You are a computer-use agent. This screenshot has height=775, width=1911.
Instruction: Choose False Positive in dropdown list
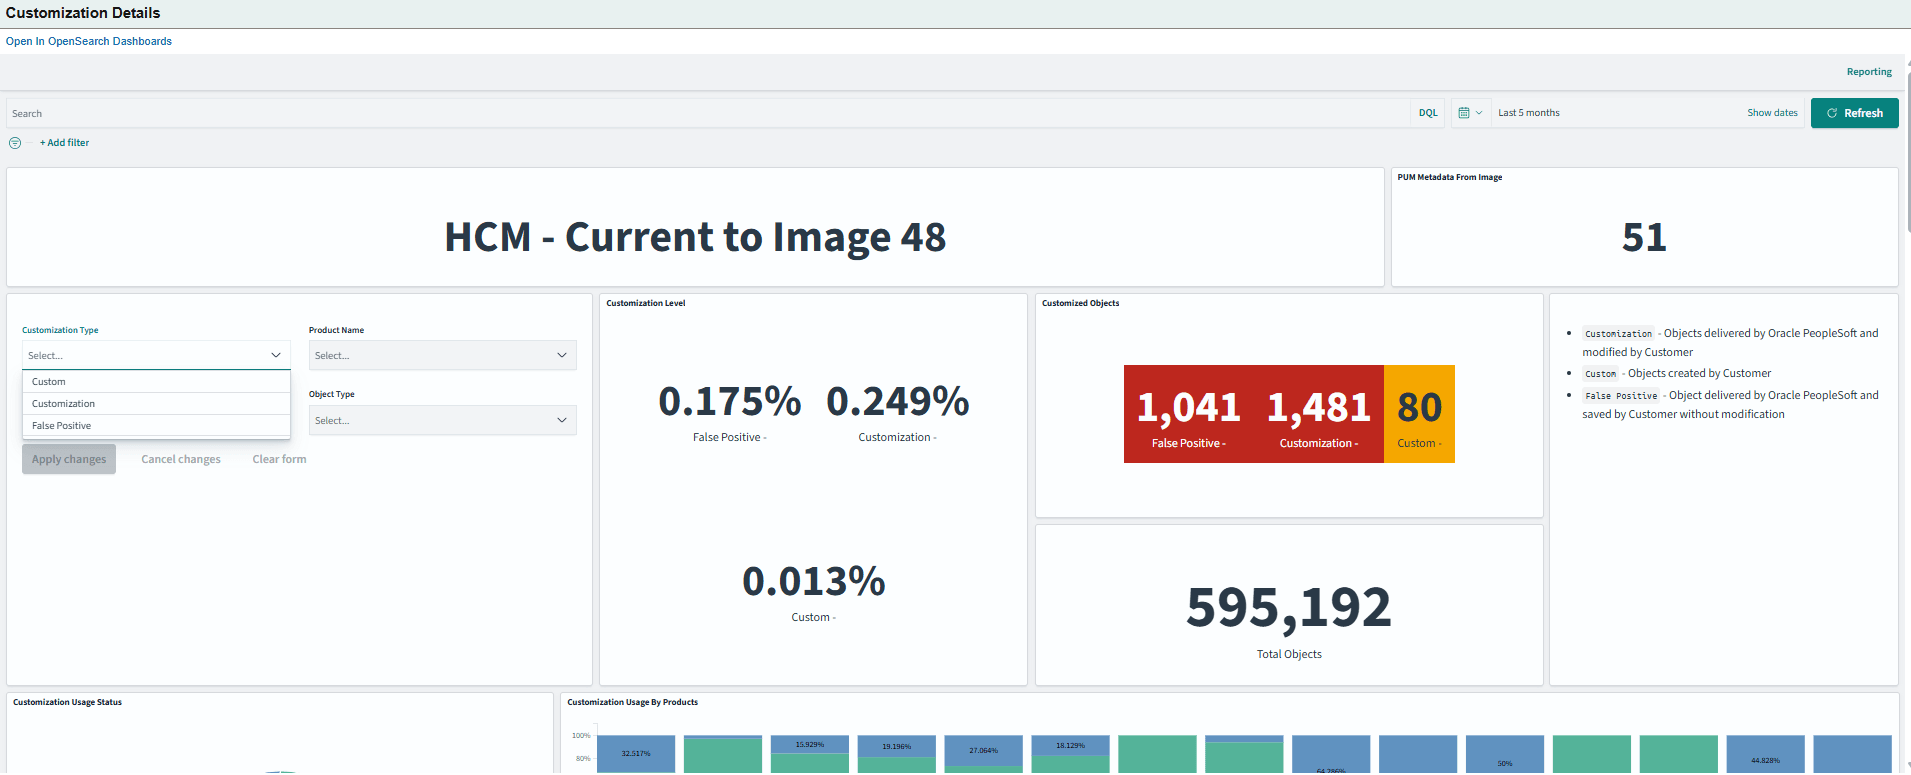point(156,426)
